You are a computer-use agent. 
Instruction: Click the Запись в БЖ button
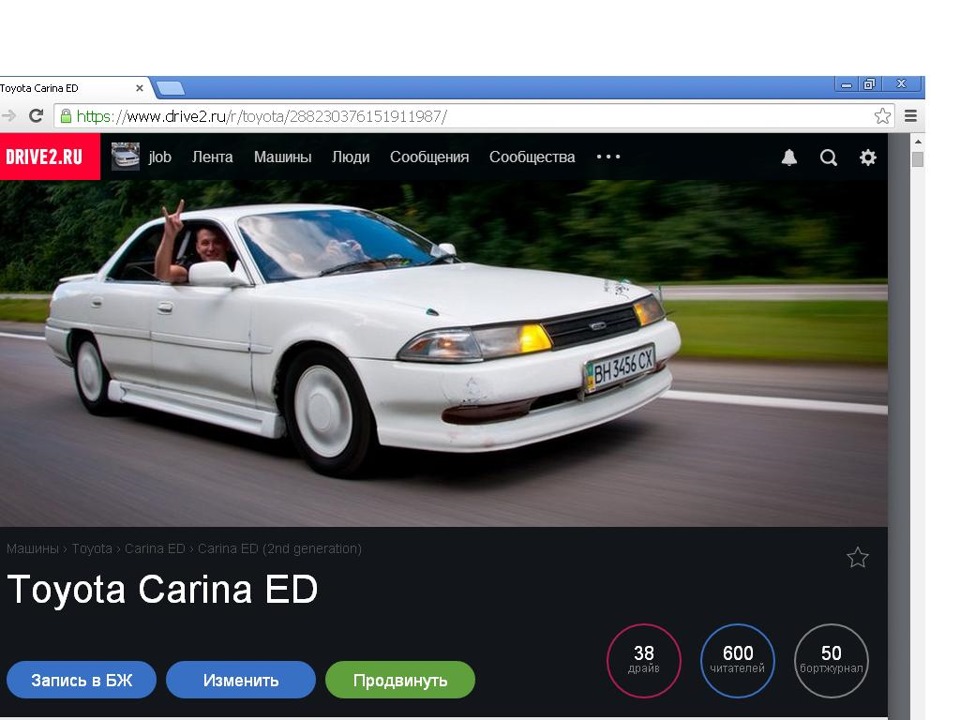(81, 680)
